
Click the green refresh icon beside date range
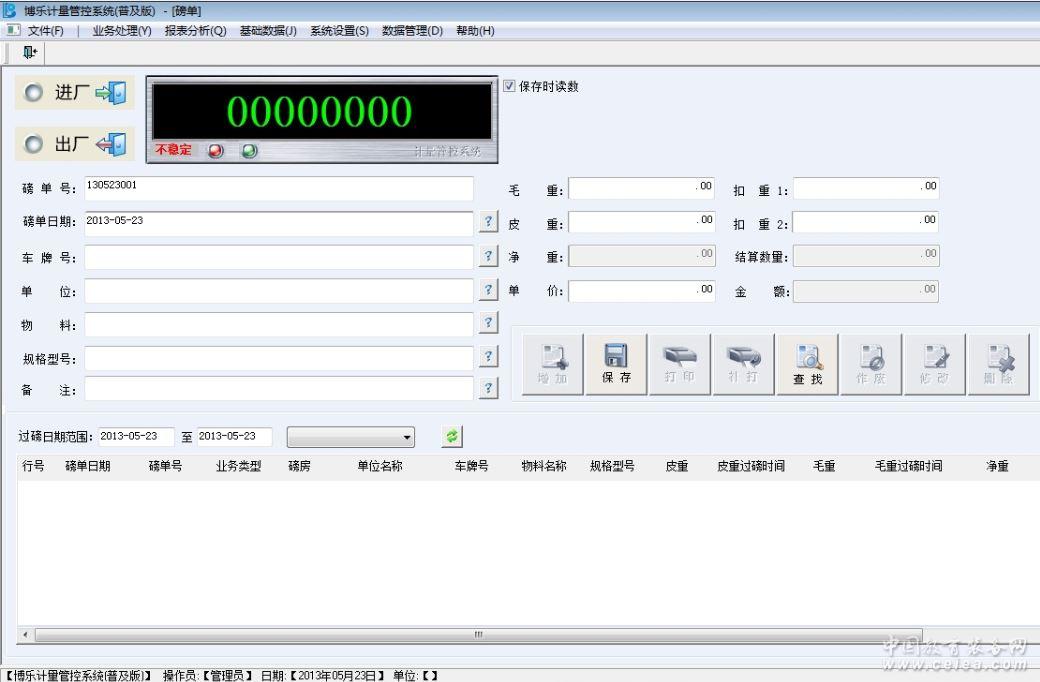[452, 437]
